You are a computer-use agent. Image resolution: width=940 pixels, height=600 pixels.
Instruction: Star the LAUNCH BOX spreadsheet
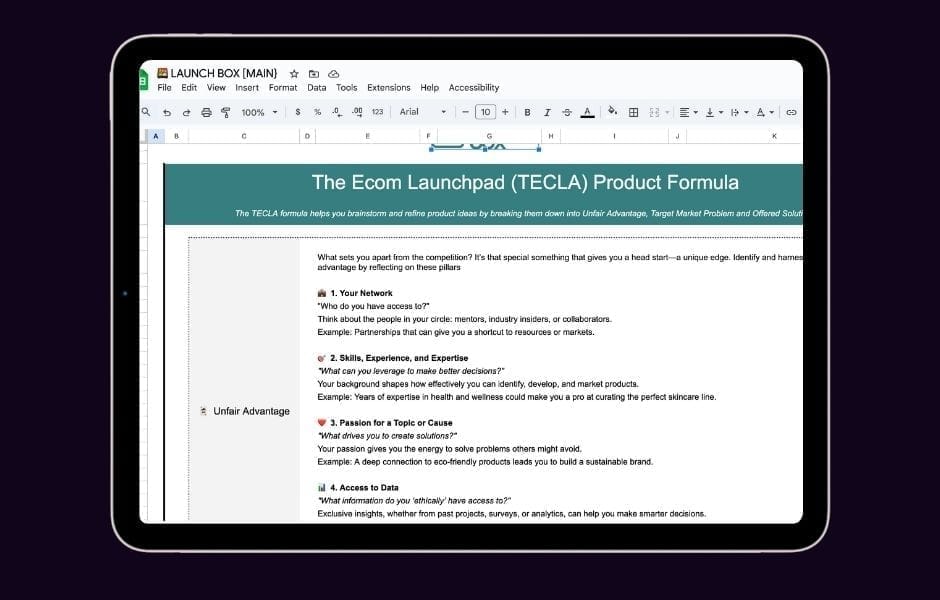pyautogui.click(x=294, y=74)
